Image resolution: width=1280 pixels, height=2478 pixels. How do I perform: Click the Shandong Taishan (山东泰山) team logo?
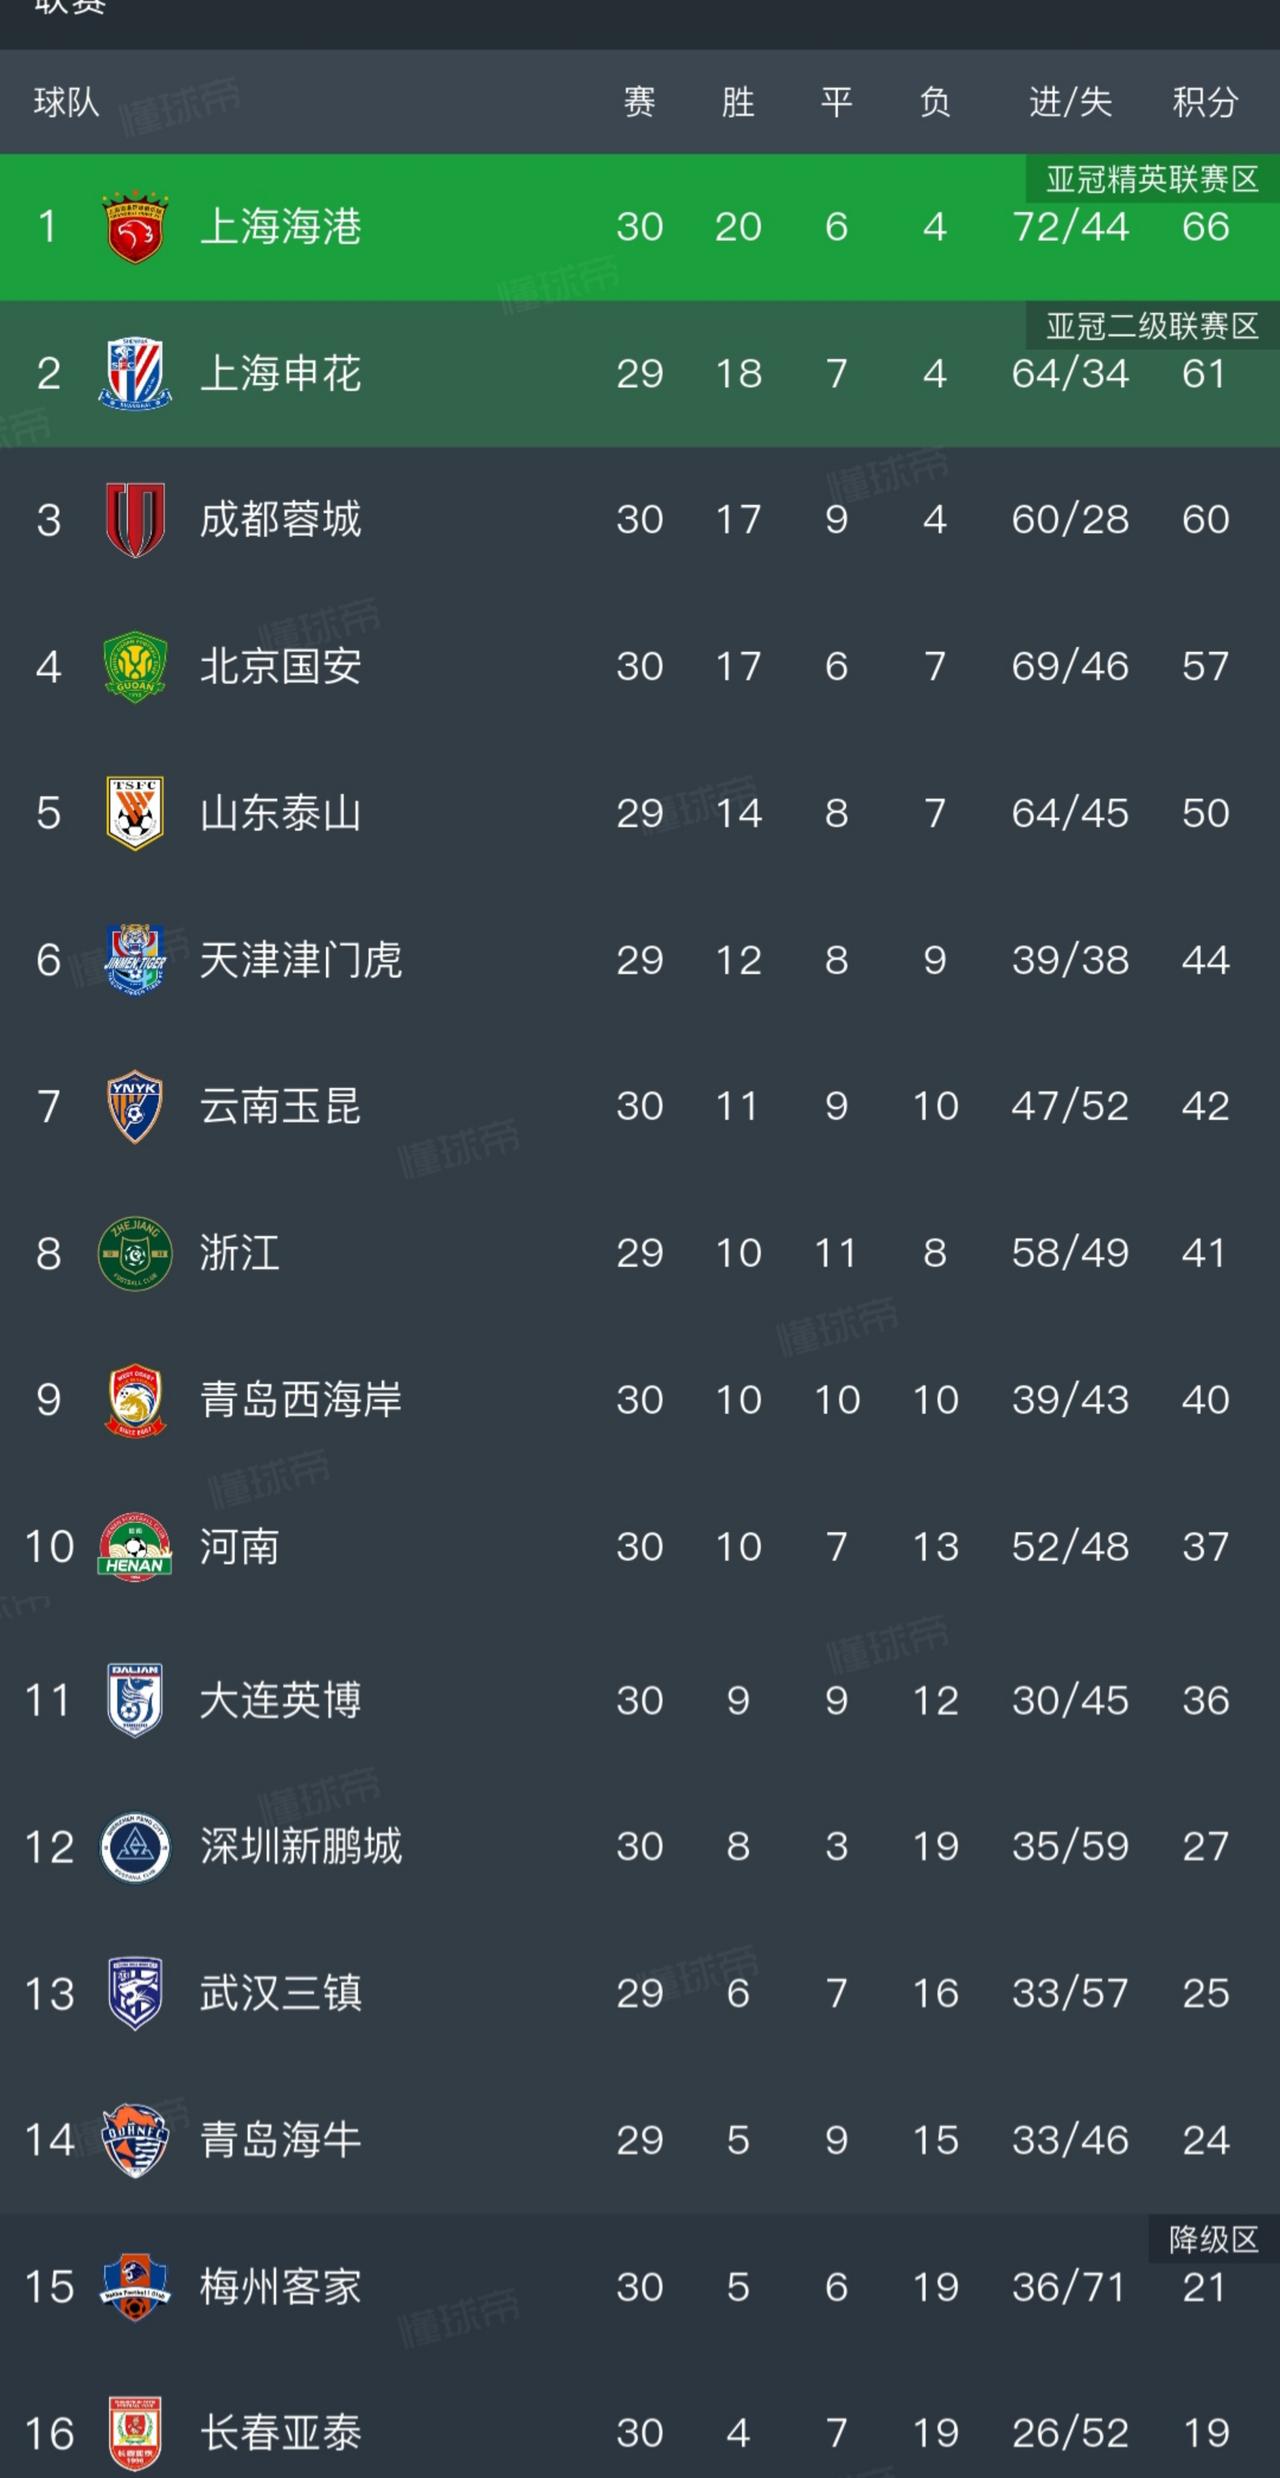pyautogui.click(x=135, y=813)
